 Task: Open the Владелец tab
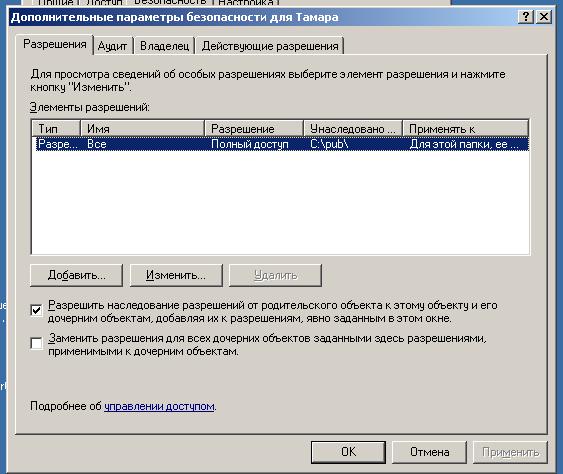tap(164, 46)
